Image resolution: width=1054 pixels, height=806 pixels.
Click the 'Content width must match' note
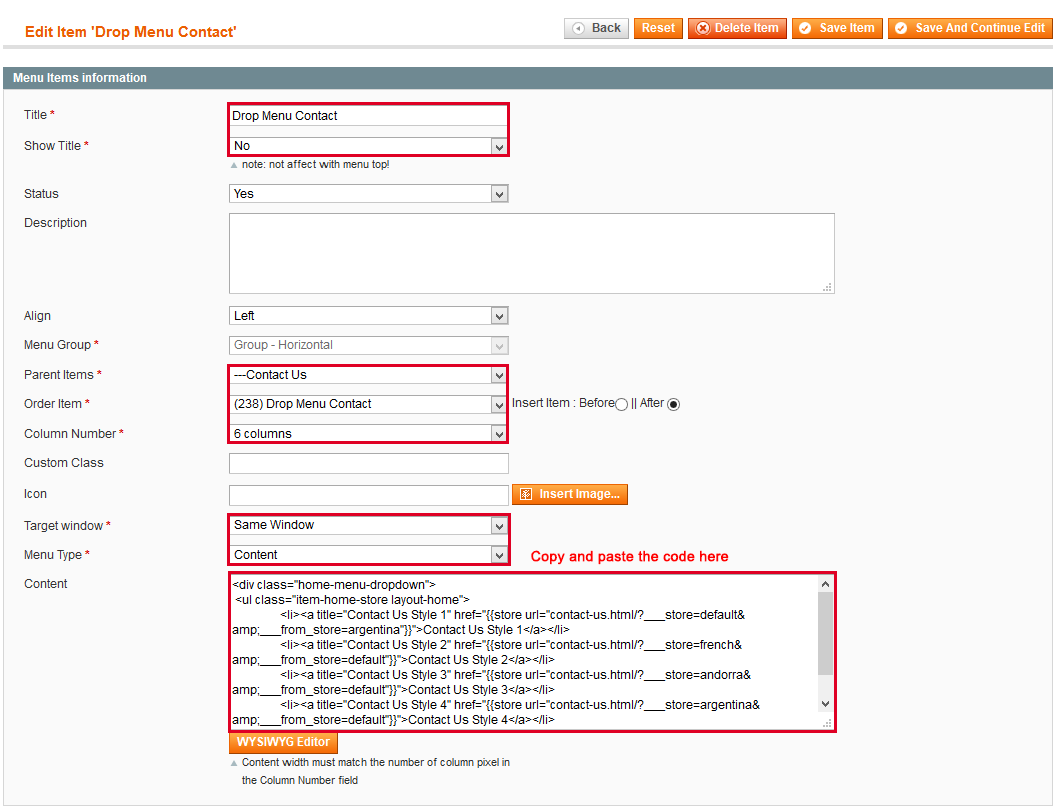tap(375, 771)
